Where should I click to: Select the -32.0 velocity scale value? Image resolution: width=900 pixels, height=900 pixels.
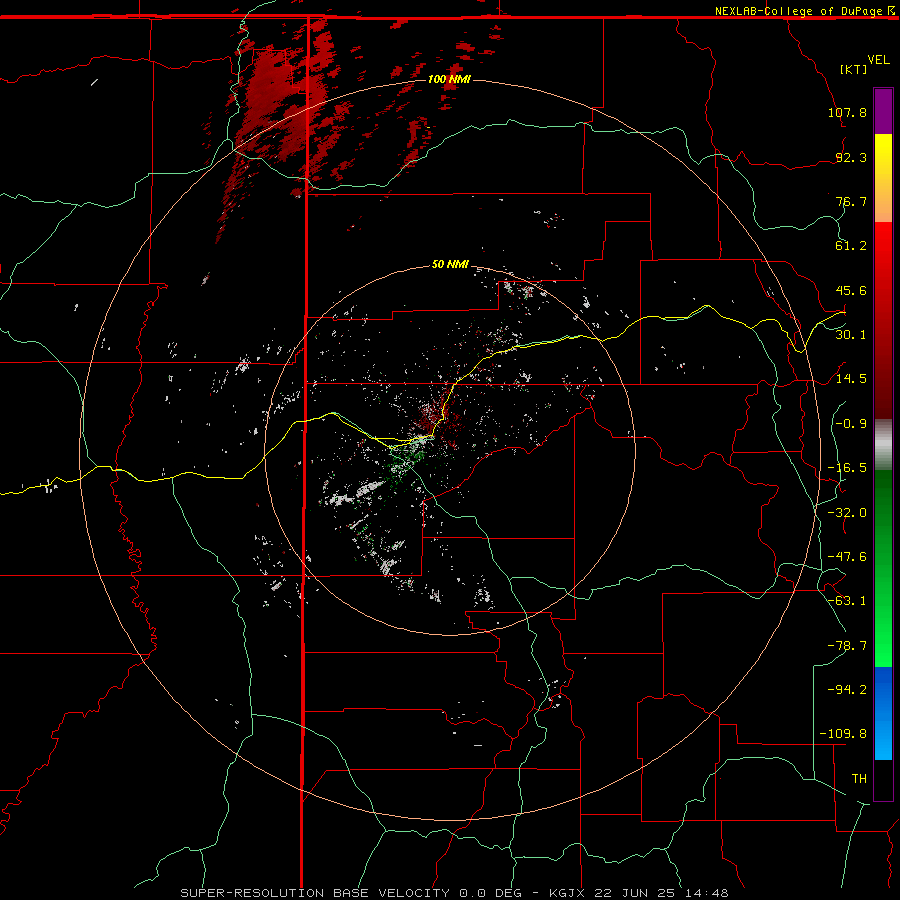pos(847,513)
